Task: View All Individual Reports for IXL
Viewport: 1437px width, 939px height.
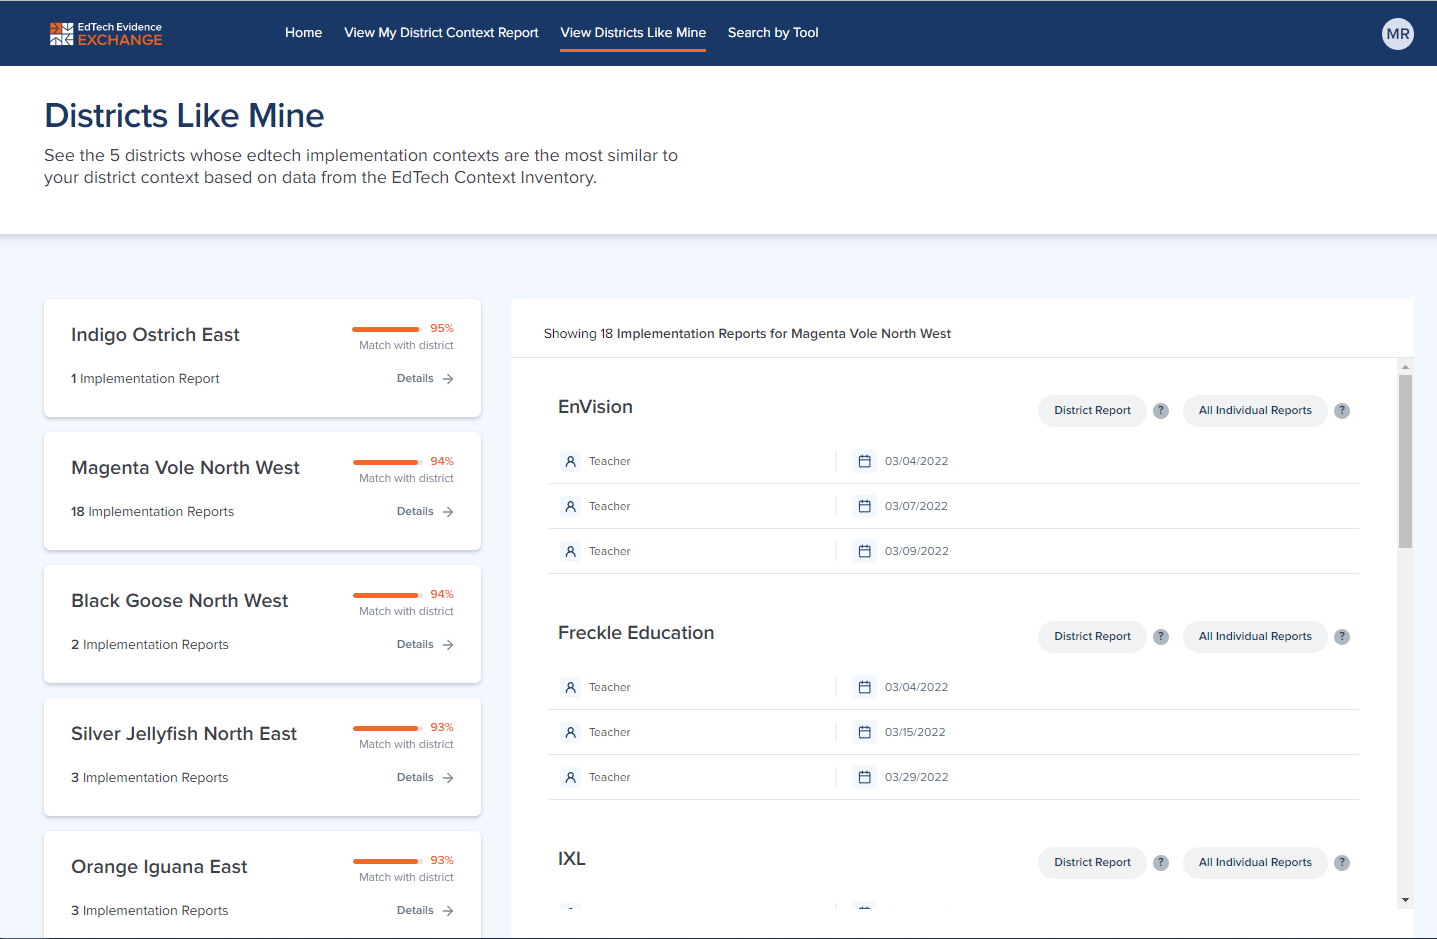Action: [x=1255, y=863]
